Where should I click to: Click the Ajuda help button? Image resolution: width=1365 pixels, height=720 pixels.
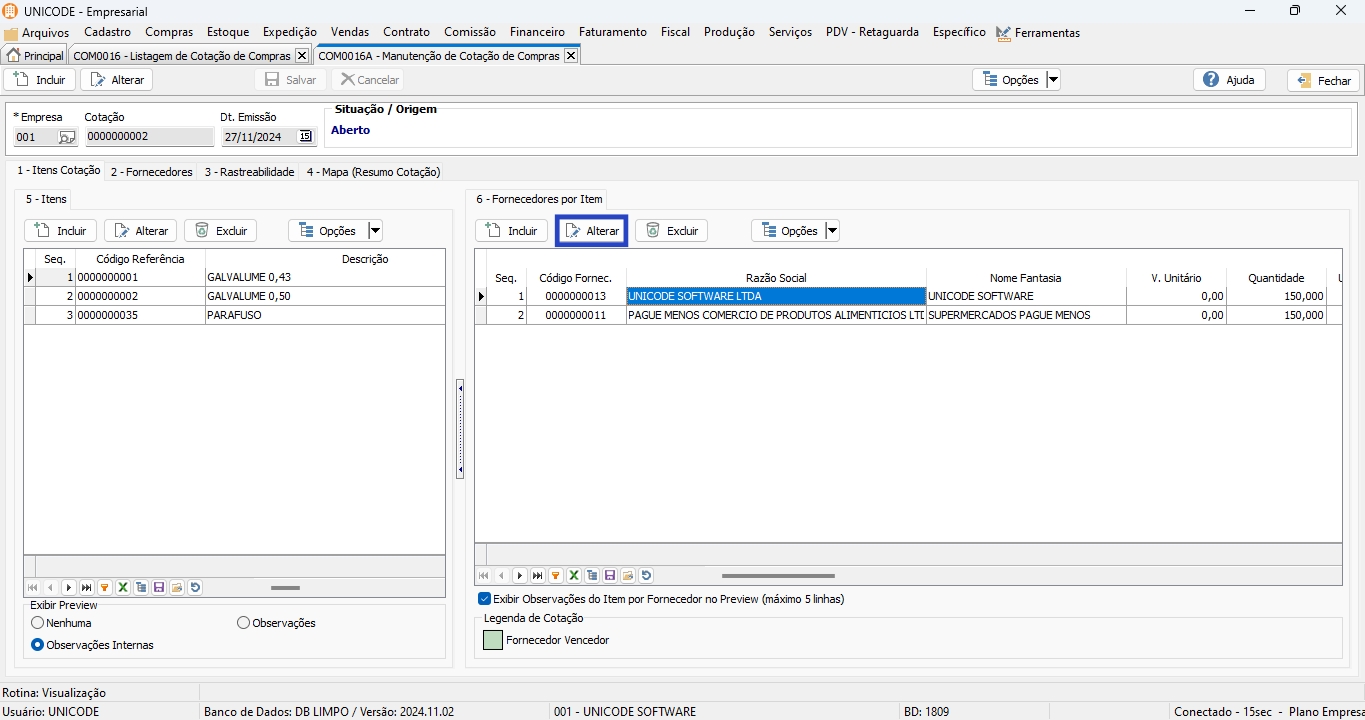click(1229, 80)
